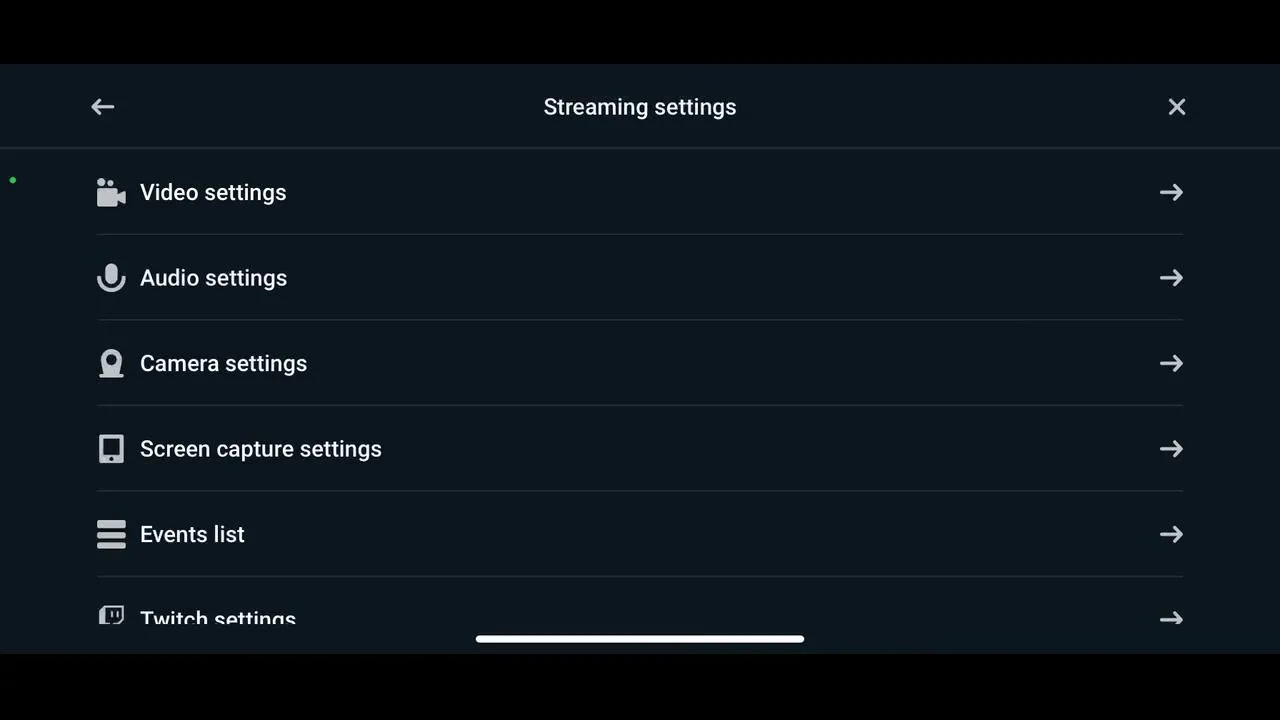Close the Streaming settings panel
Image resolution: width=1280 pixels, height=720 pixels.
click(1177, 107)
